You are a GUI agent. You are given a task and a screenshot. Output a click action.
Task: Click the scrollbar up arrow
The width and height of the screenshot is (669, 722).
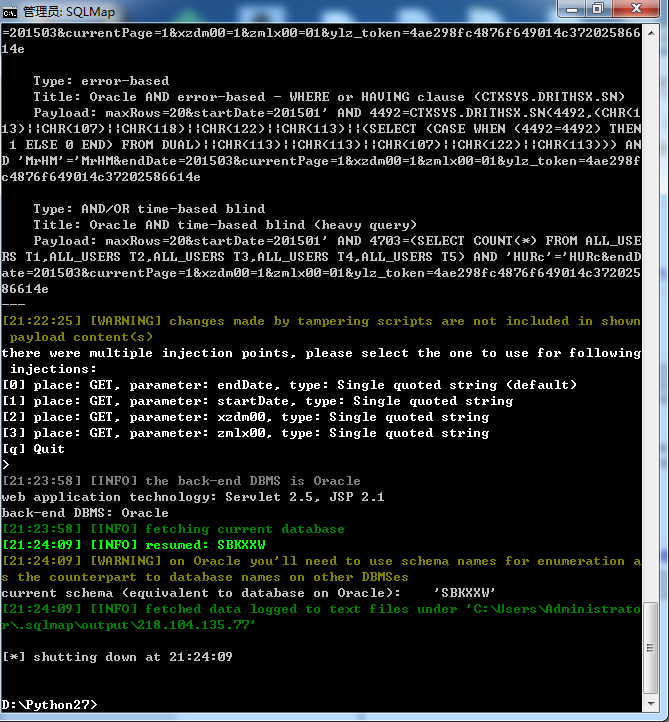651,33
